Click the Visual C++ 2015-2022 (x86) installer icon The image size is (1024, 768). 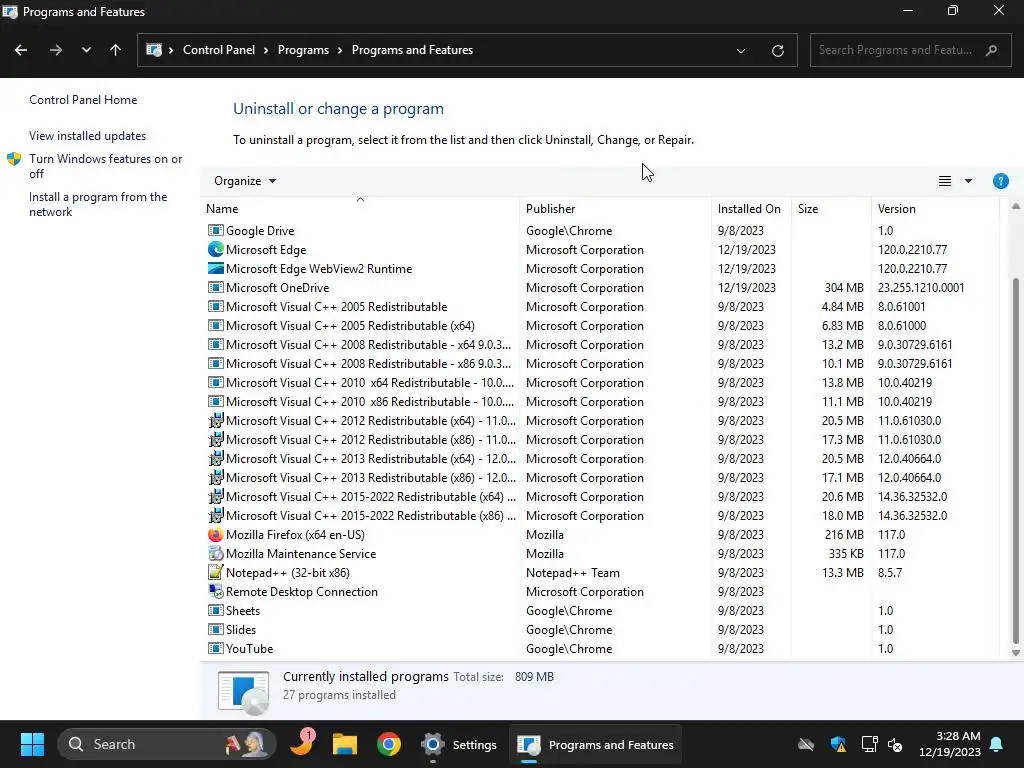[x=215, y=516]
